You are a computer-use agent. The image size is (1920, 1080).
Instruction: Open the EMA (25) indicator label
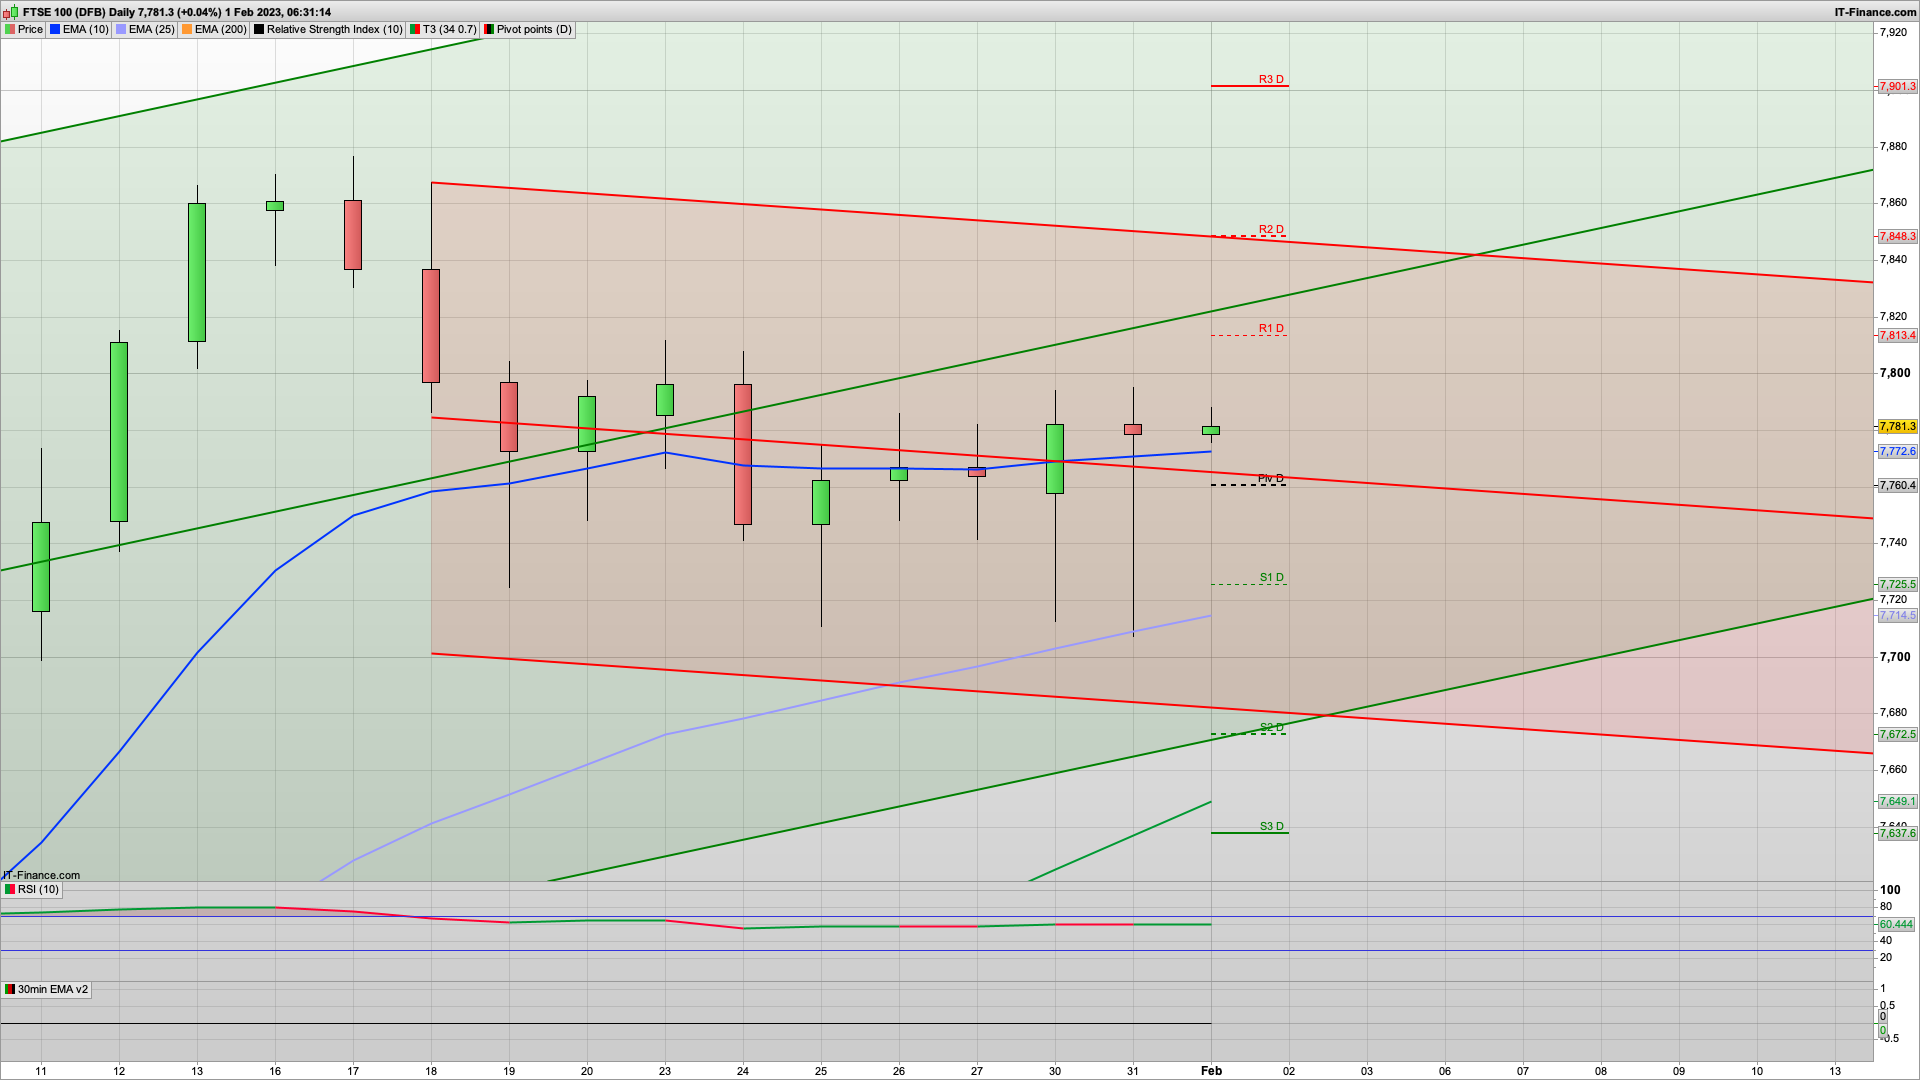click(151, 30)
